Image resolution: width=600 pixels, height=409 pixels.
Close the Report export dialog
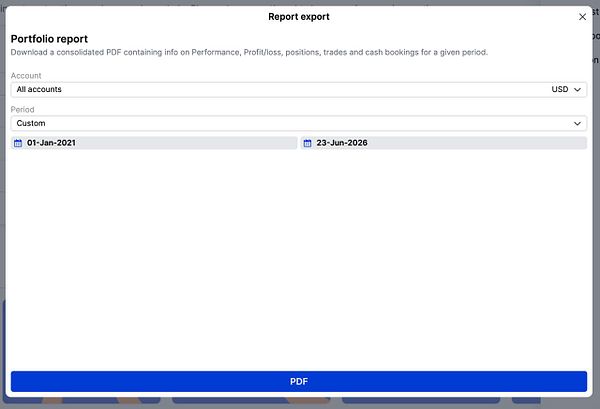coord(582,17)
